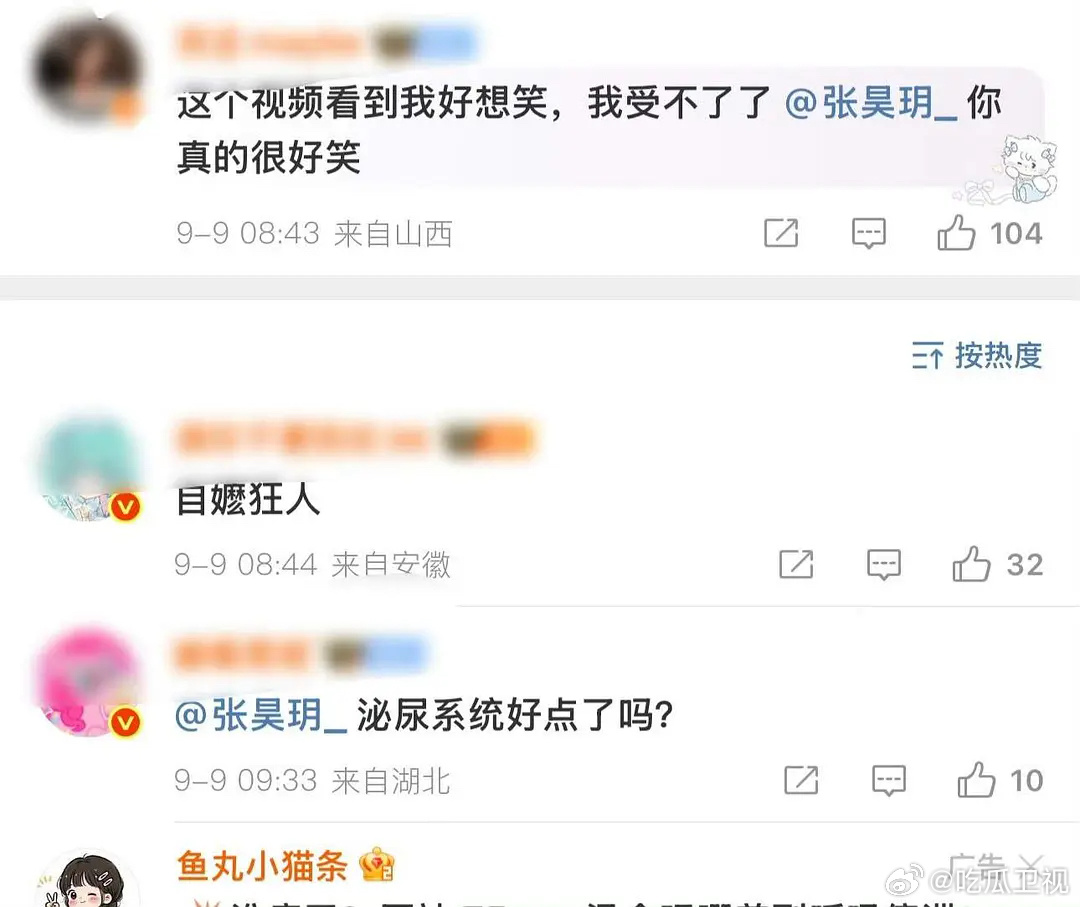The height and width of the screenshot is (907, 1080).
Task: Open reply icon on 自嫖狂人 comment
Action: (x=884, y=565)
